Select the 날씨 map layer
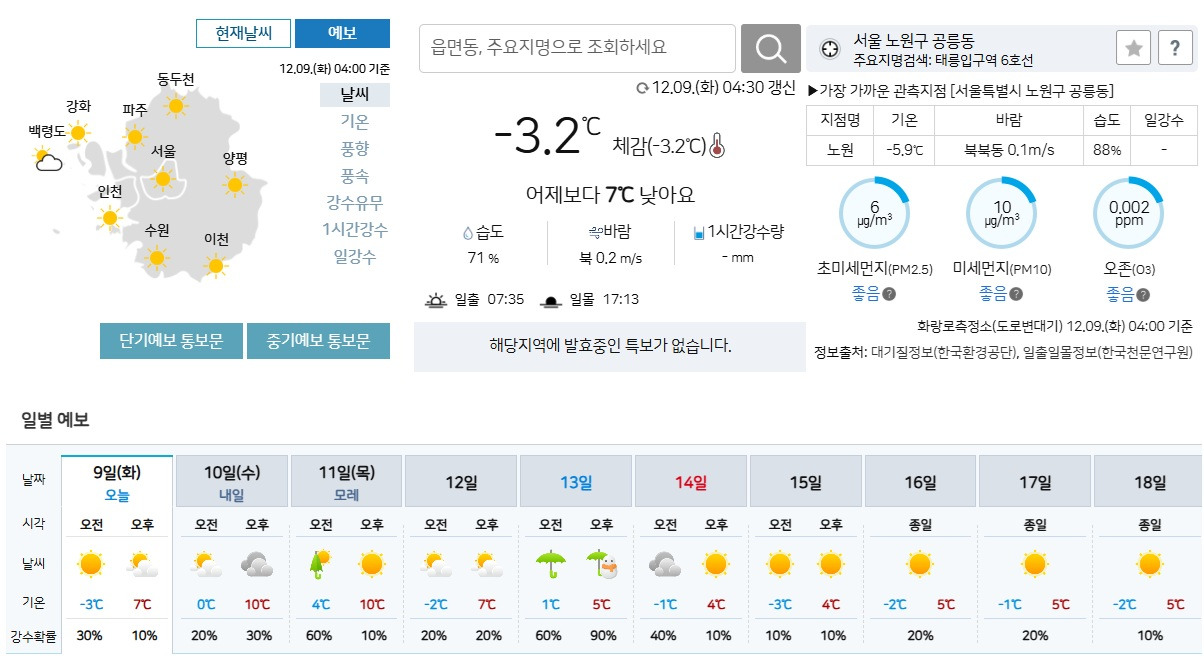 tap(355, 95)
